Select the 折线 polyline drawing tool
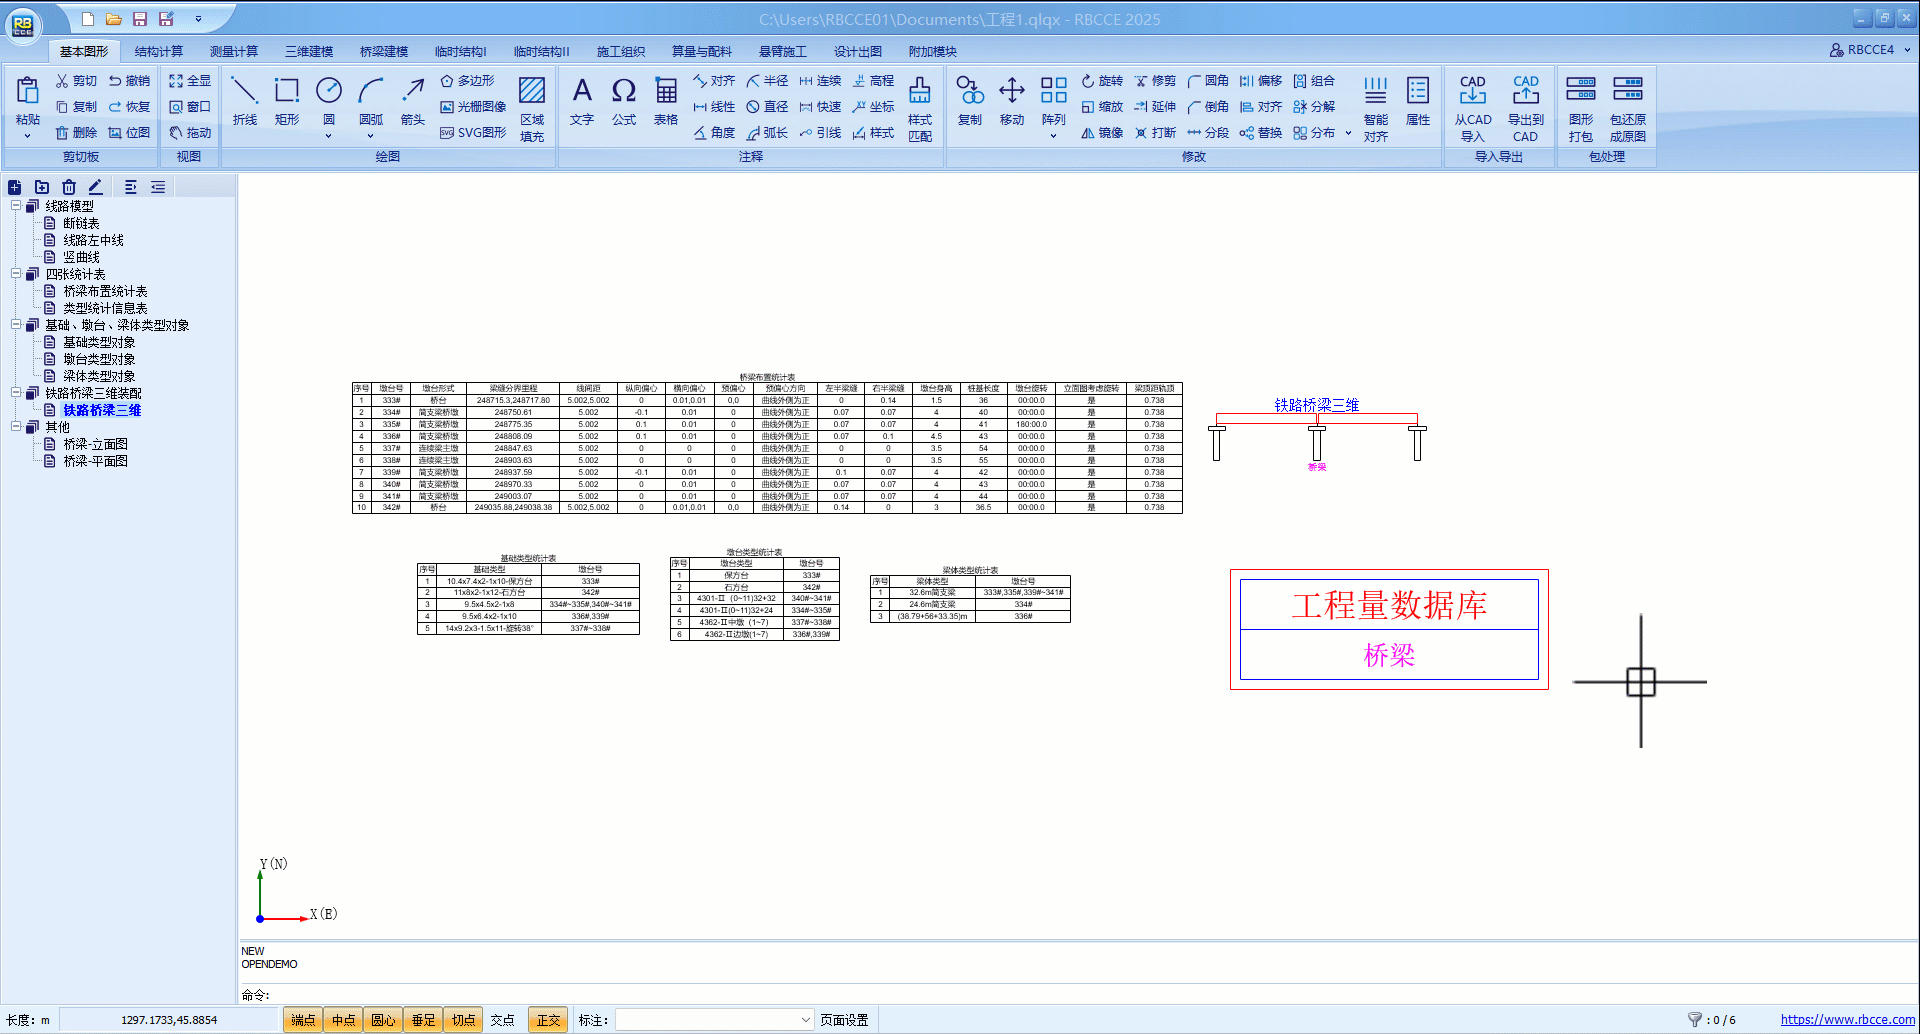The height and width of the screenshot is (1034, 1920). [x=244, y=101]
